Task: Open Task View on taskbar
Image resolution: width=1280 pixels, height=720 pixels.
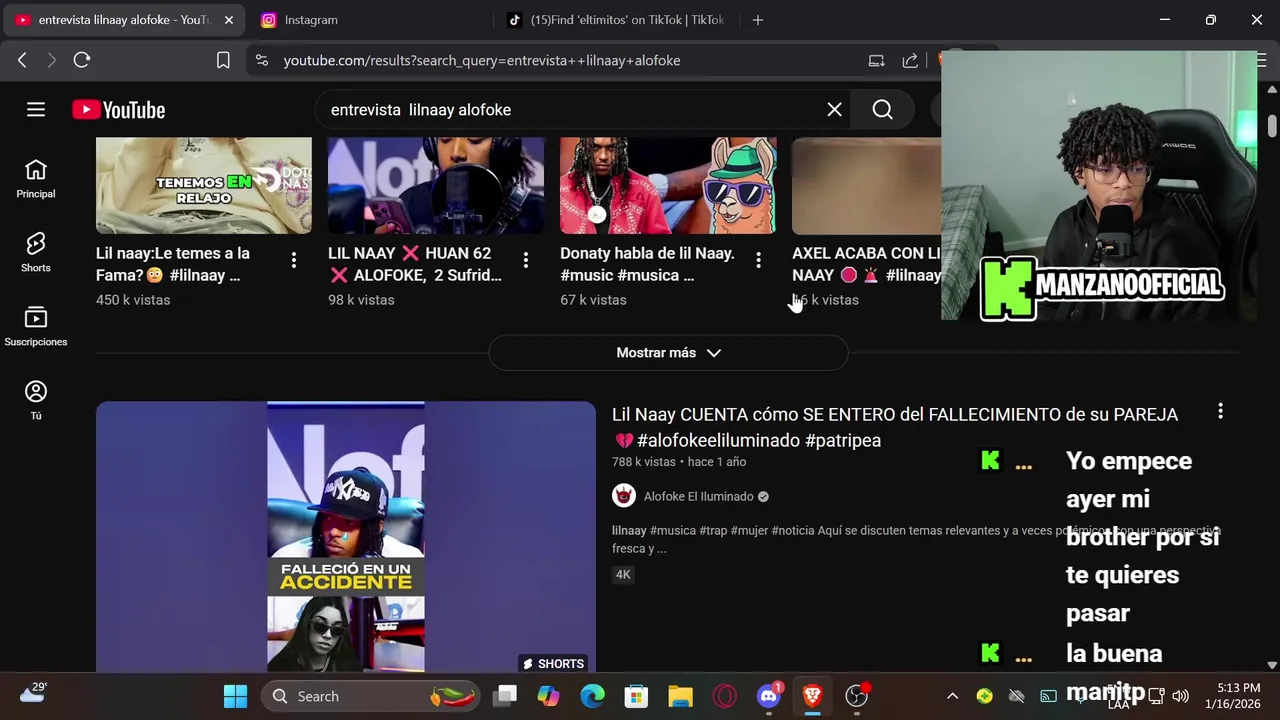Action: (x=506, y=696)
